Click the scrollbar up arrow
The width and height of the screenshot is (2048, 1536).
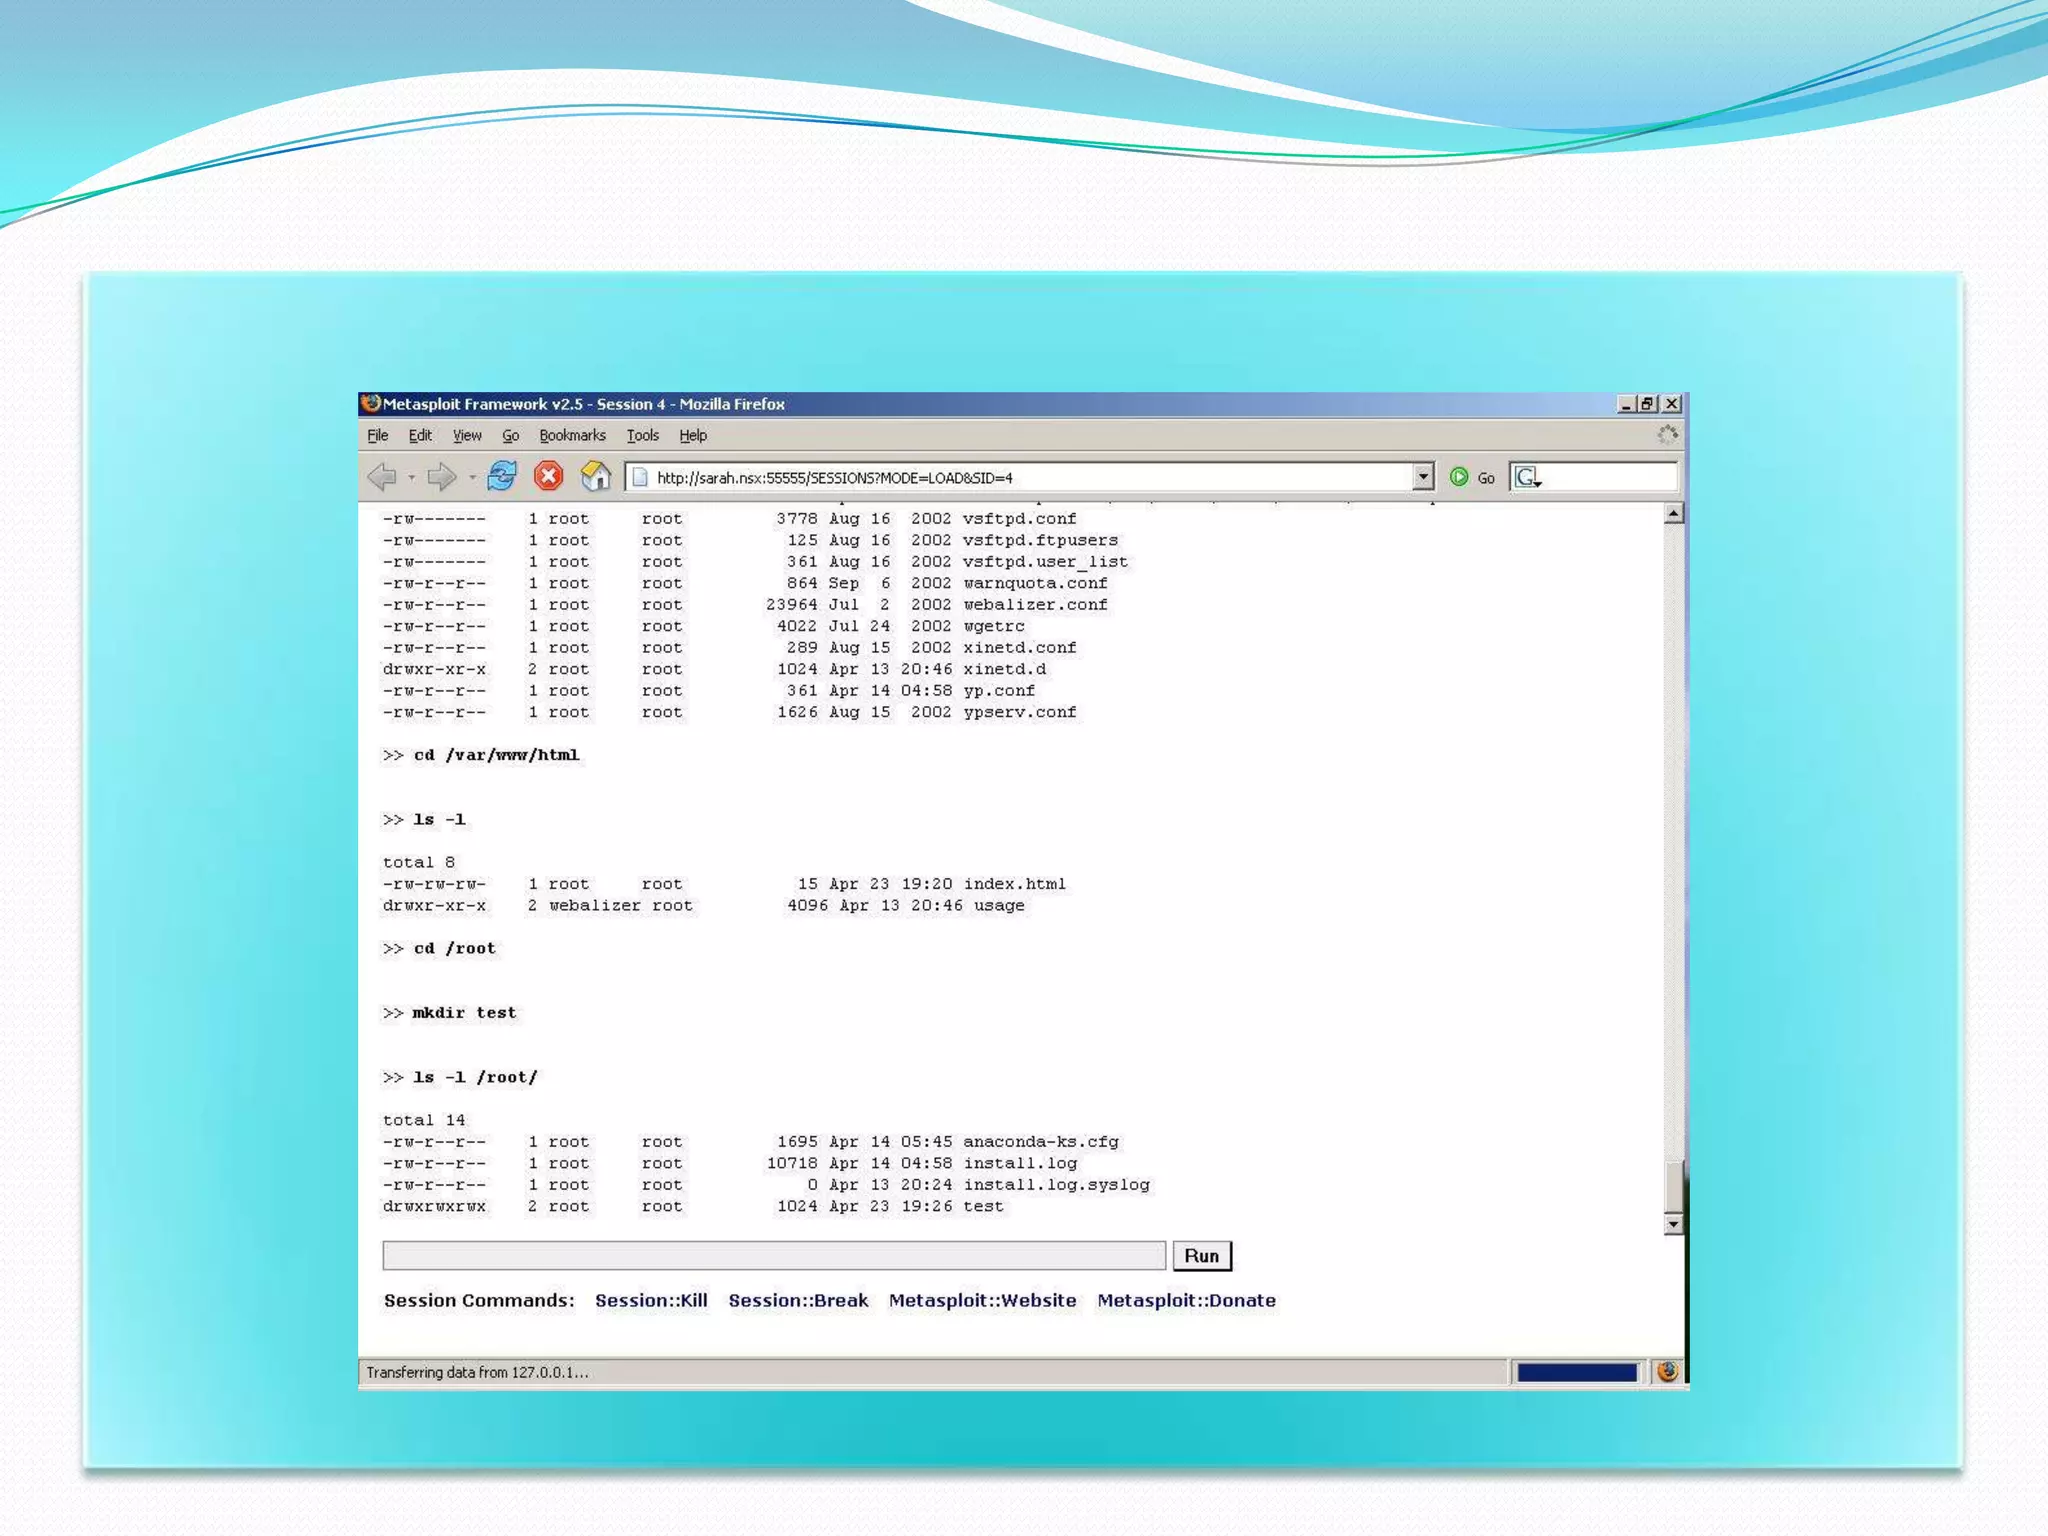pos(1673,514)
